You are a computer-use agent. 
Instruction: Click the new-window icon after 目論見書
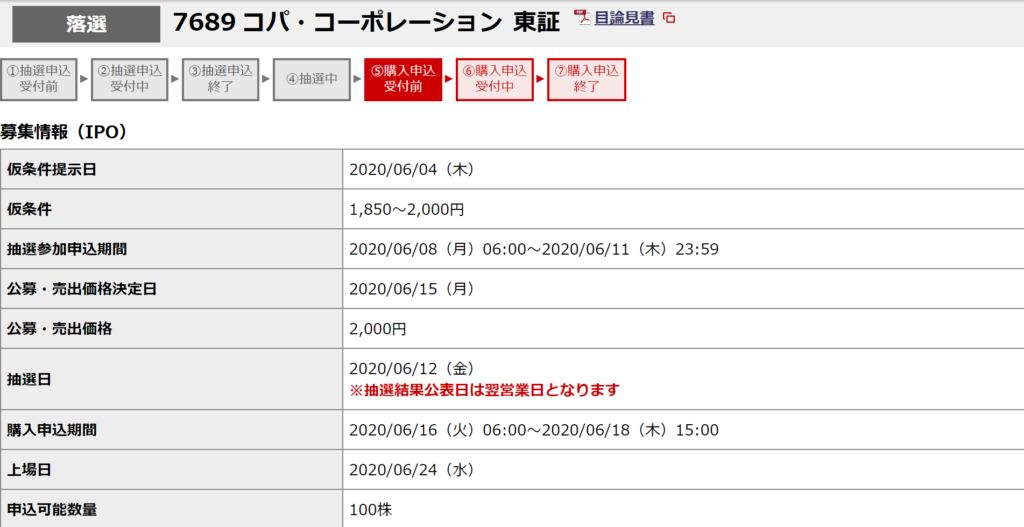pyautogui.click(x=669, y=18)
